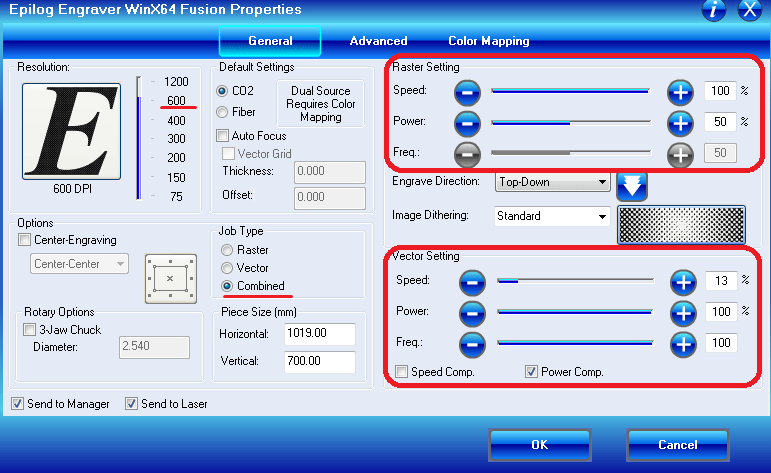The height and width of the screenshot is (473, 771).
Task: Enable Center-Engraving option
Action: [24, 240]
